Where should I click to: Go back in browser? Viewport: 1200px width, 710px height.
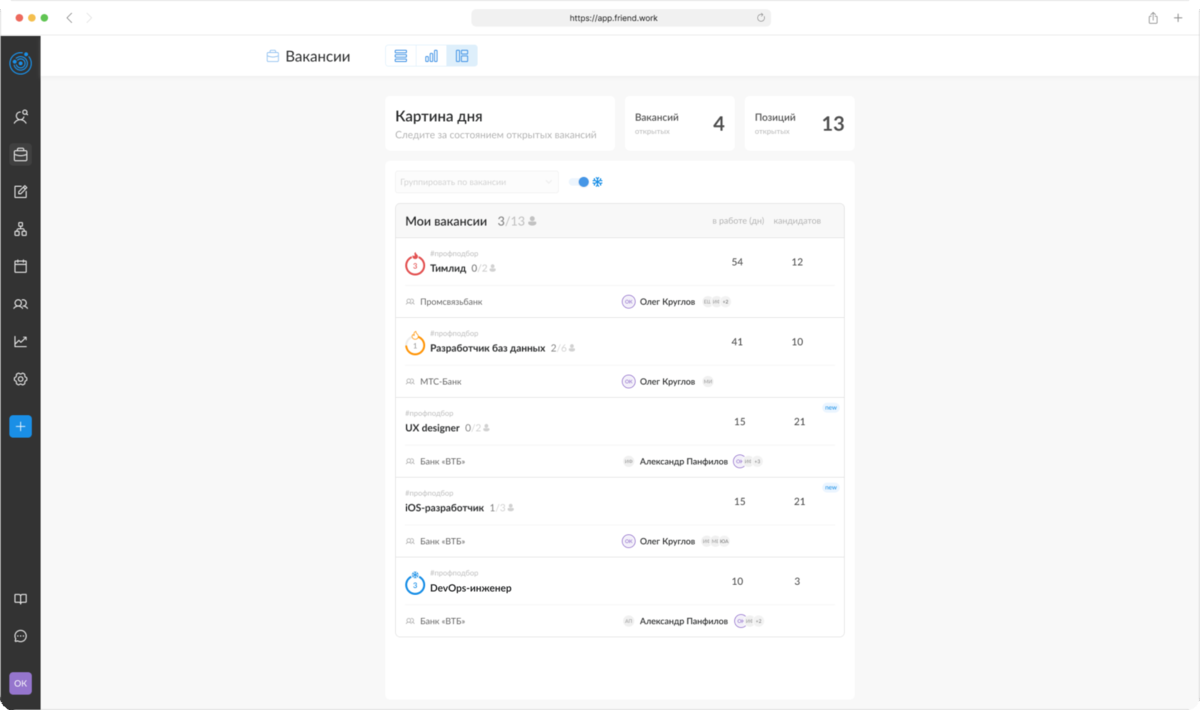pyautogui.click(x=69, y=18)
